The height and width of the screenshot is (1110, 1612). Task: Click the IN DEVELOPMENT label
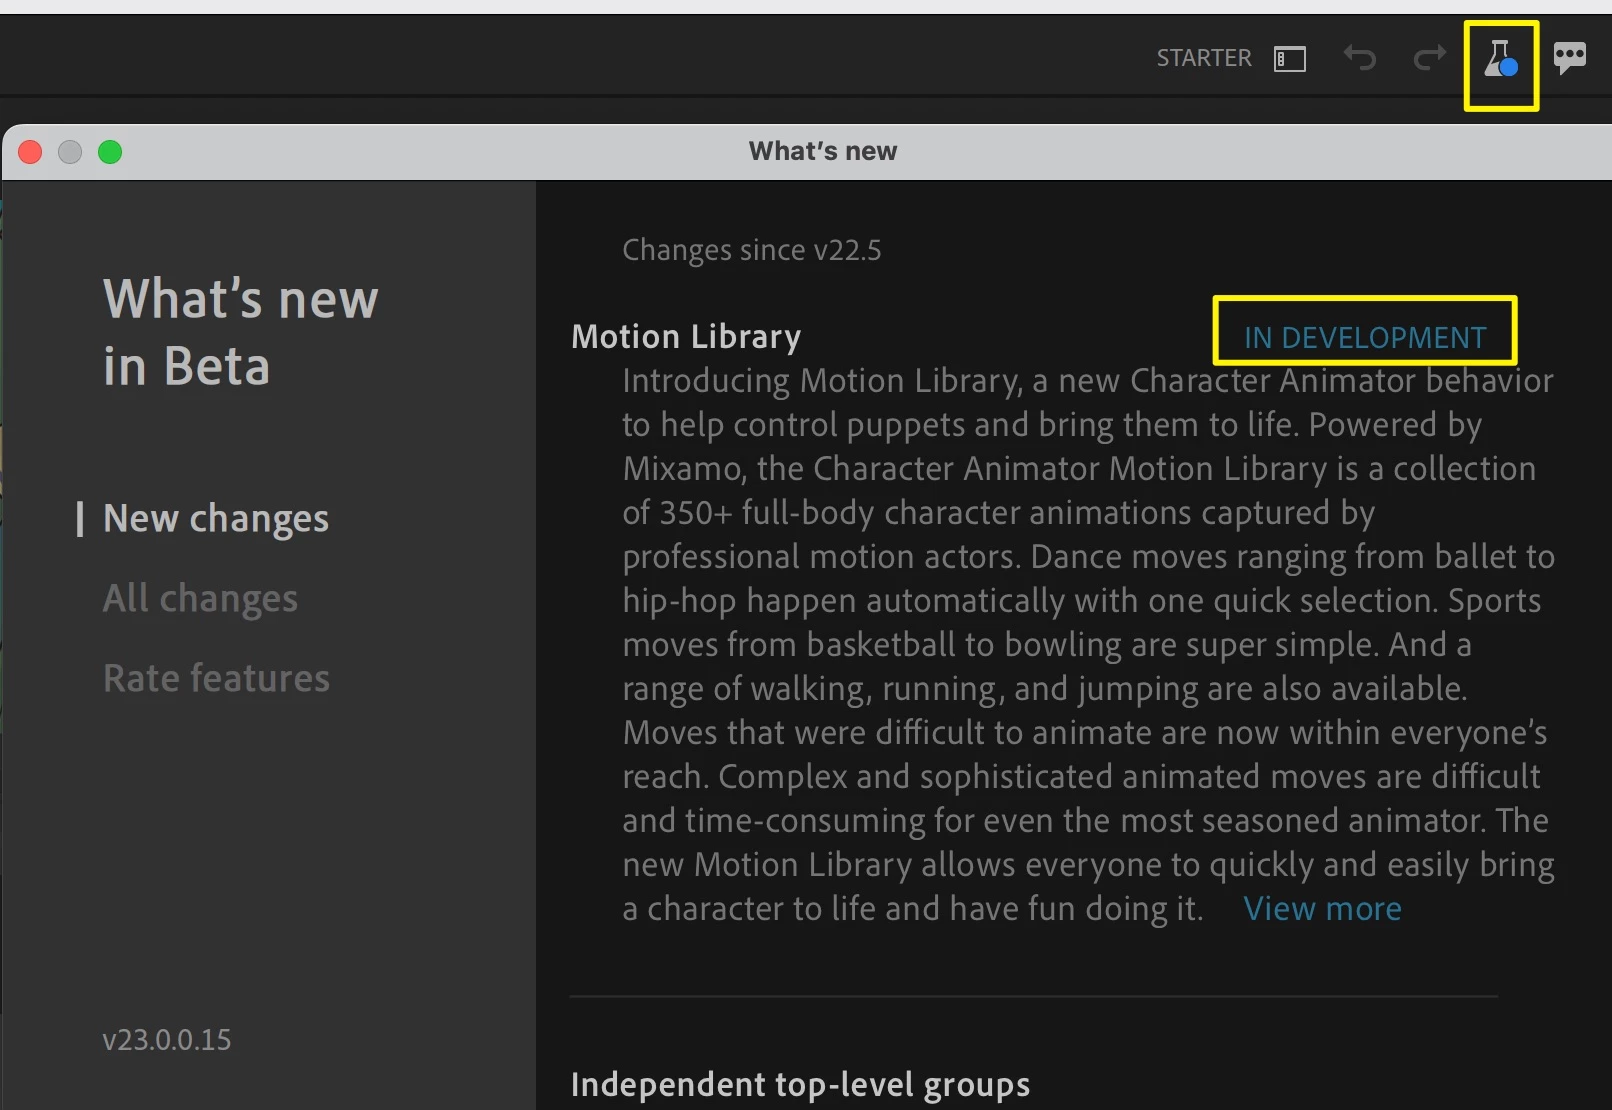[1365, 338]
